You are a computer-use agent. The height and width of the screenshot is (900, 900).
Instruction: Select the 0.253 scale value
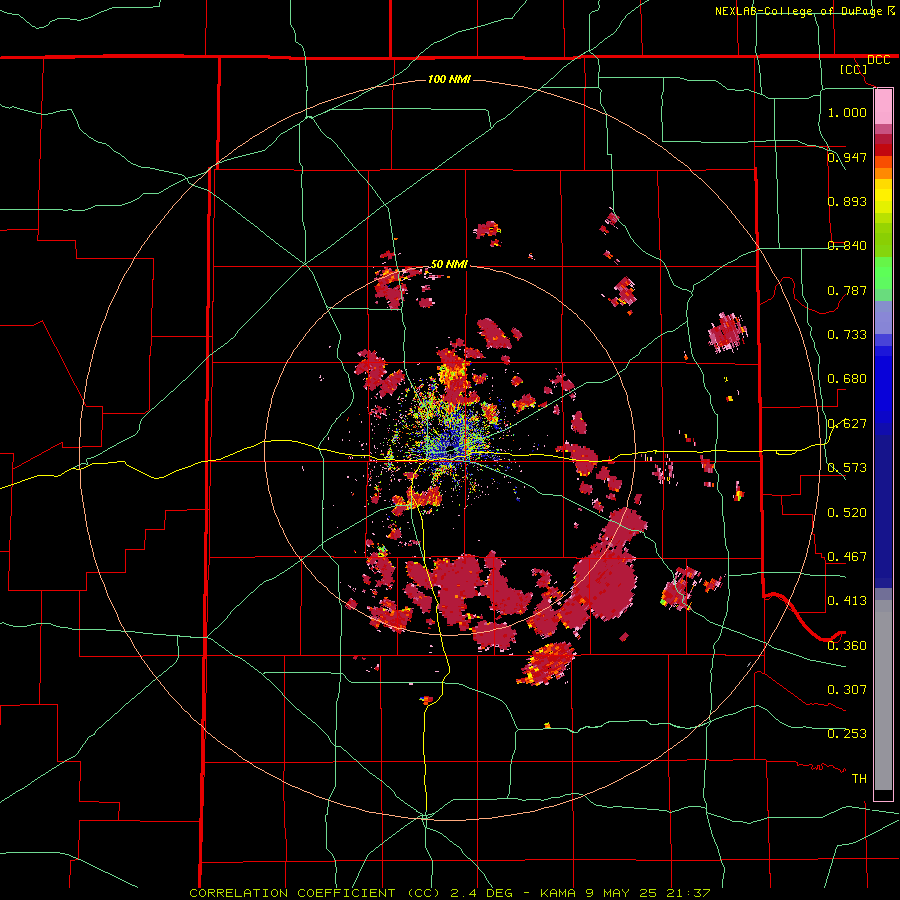coord(847,734)
